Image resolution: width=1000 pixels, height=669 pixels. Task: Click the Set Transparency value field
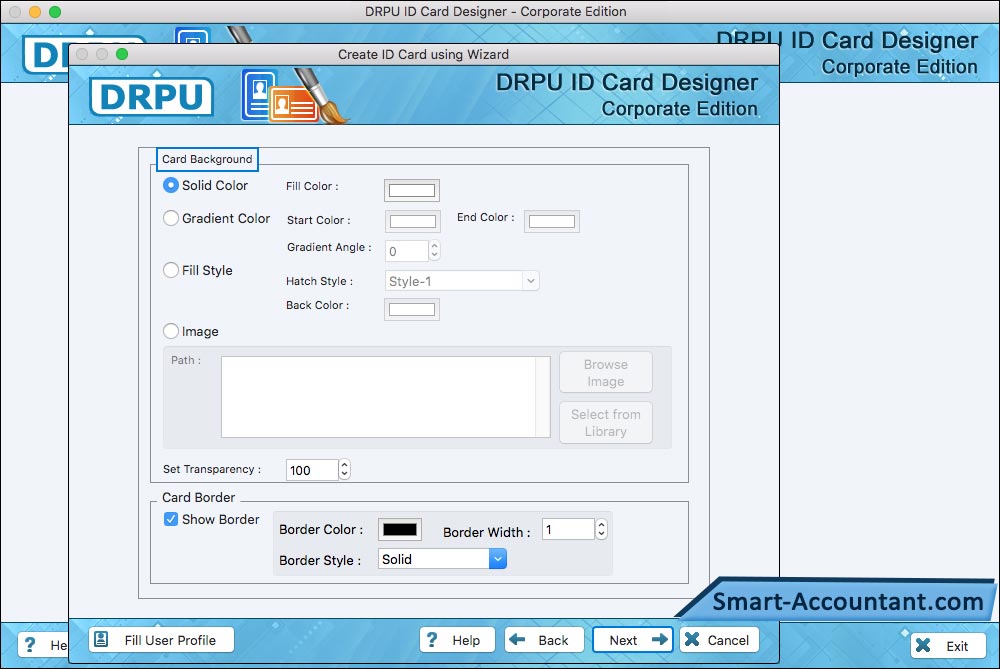[x=312, y=470]
